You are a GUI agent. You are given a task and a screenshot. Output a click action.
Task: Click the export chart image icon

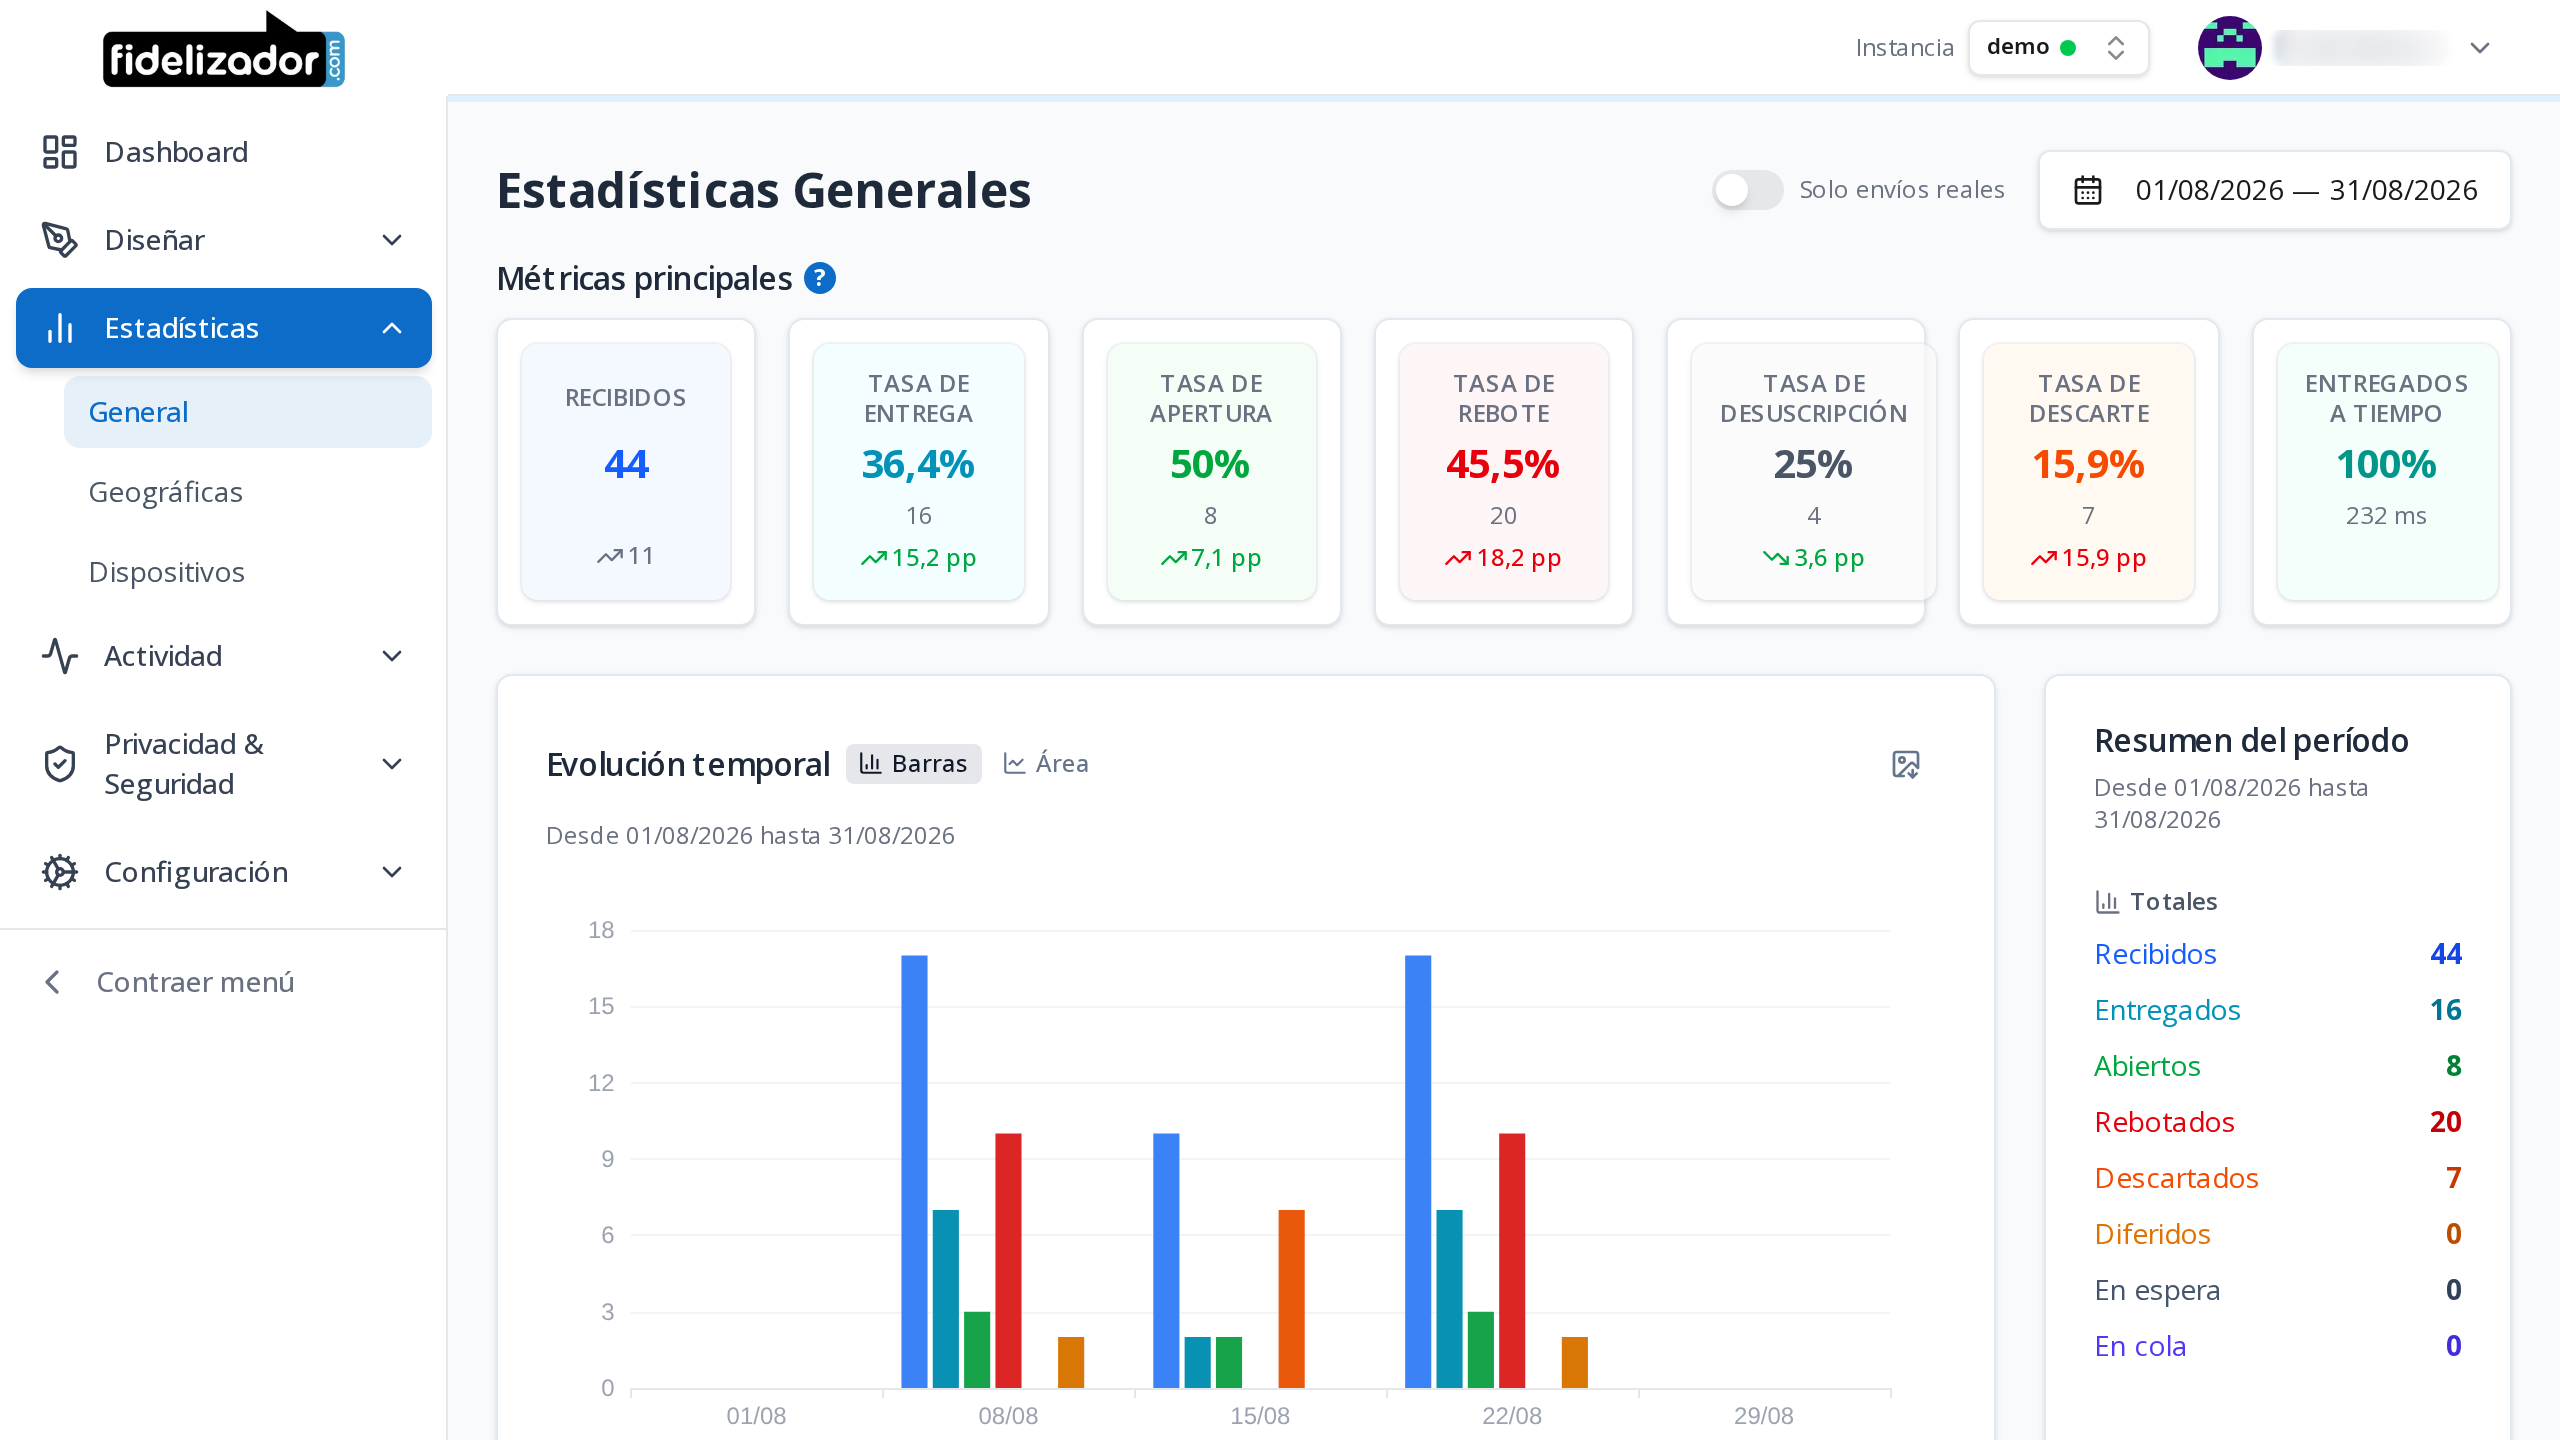click(x=1906, y=765)
